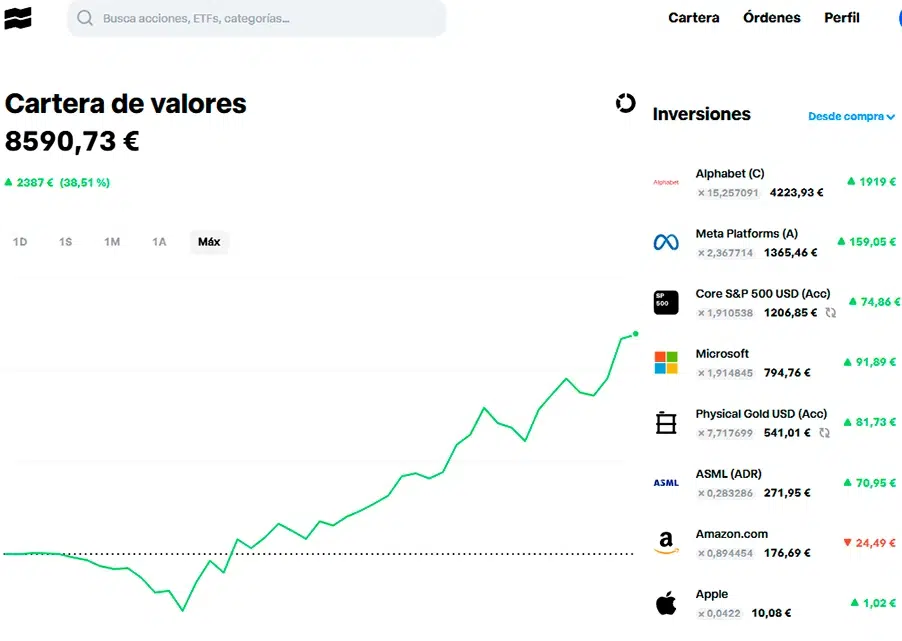Image resolution: width=902 pixels, height=641 pixels.
Task: Toggle currency conversion for Physical Gold
Action: 824,433
